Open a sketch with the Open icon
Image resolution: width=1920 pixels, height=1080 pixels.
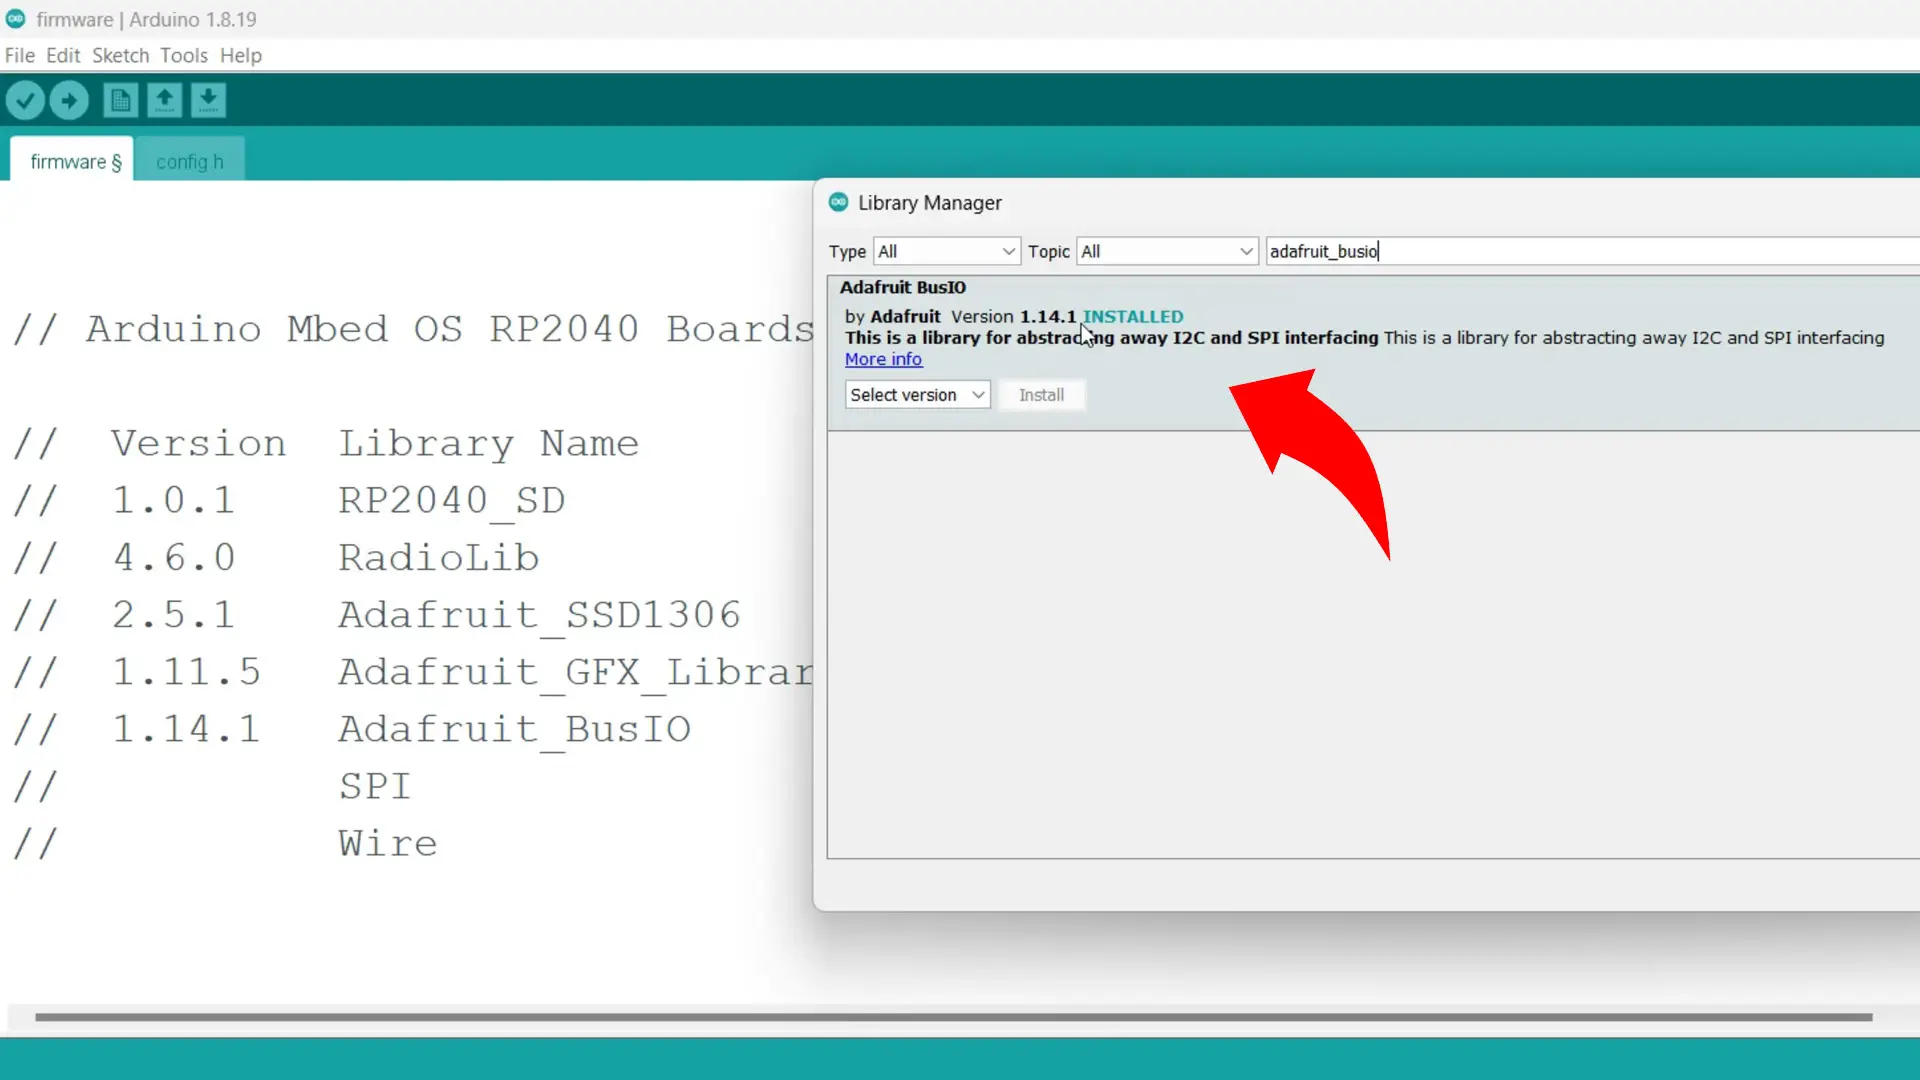(x=165, y=100)
